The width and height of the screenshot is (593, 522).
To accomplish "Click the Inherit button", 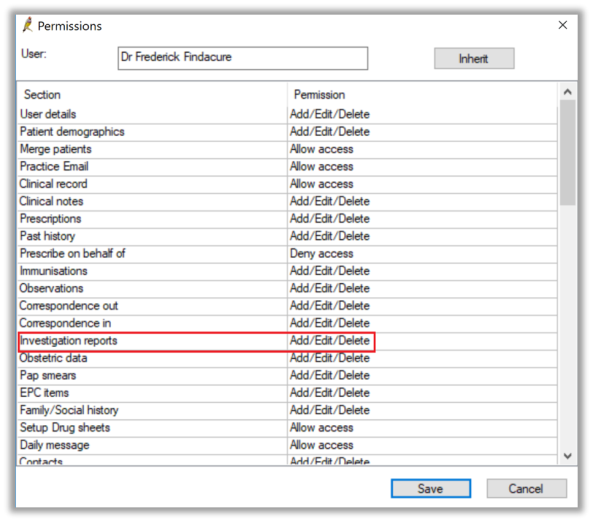I will pos(474,59).
